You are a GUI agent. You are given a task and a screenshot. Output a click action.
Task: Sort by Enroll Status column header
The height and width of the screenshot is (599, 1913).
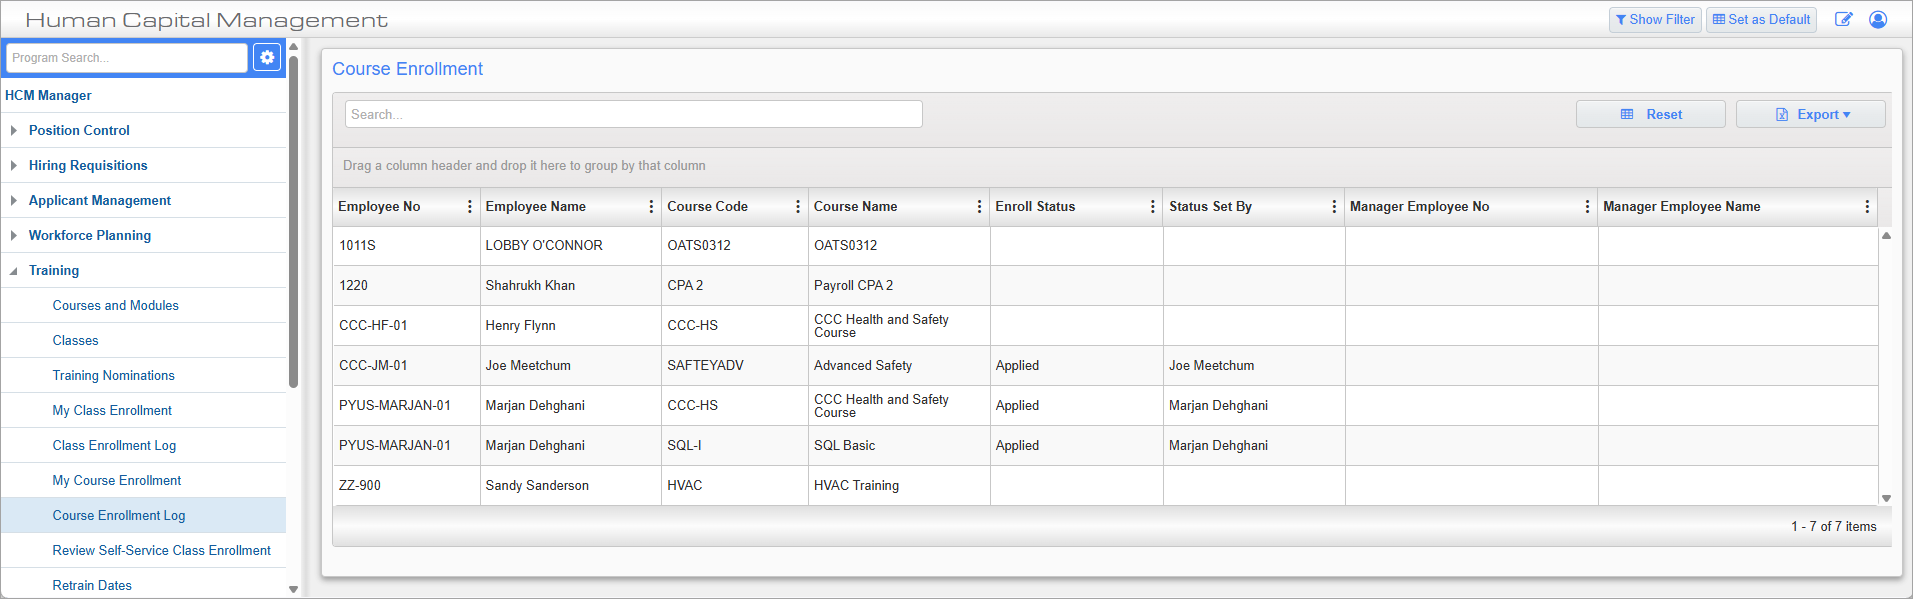(x=1035, y=206)
